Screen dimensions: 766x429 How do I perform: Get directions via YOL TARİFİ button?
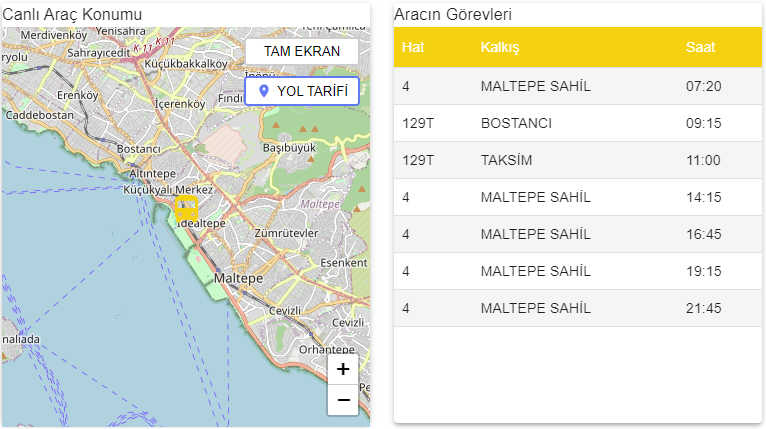[301, 91]
